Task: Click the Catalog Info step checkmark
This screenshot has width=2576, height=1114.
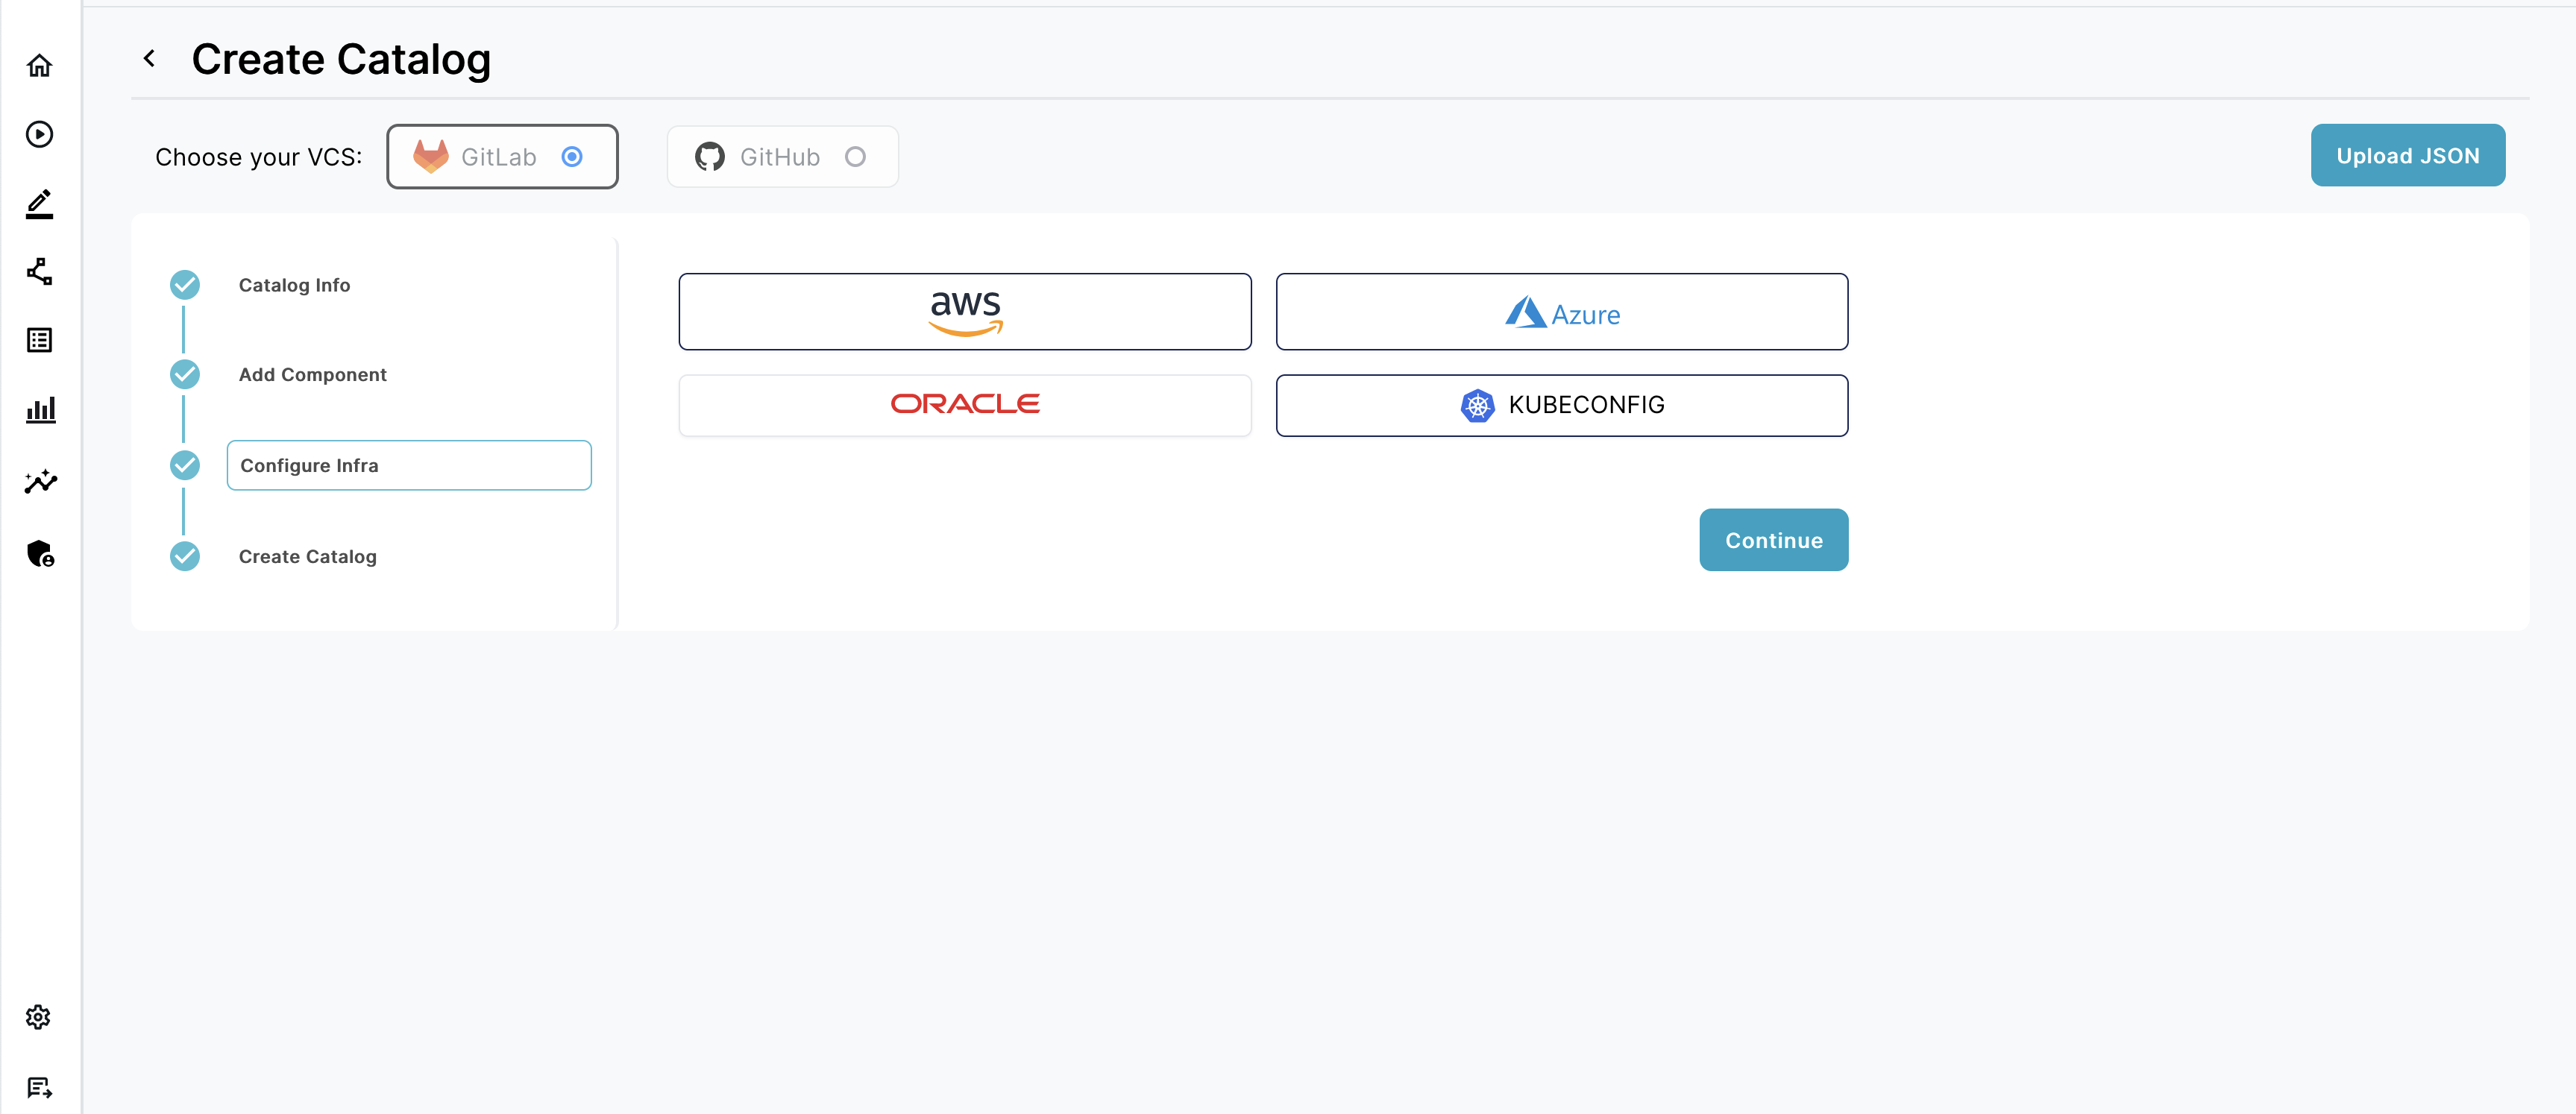Action: (x=185, y=285)
